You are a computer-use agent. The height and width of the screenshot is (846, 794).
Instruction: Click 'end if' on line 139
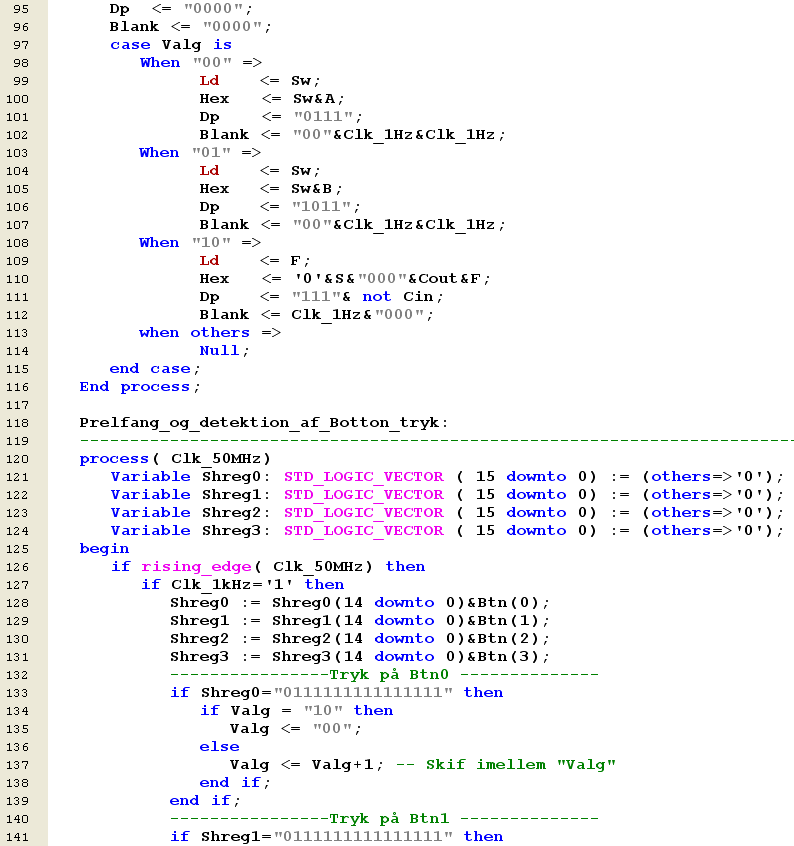point(200,801)
